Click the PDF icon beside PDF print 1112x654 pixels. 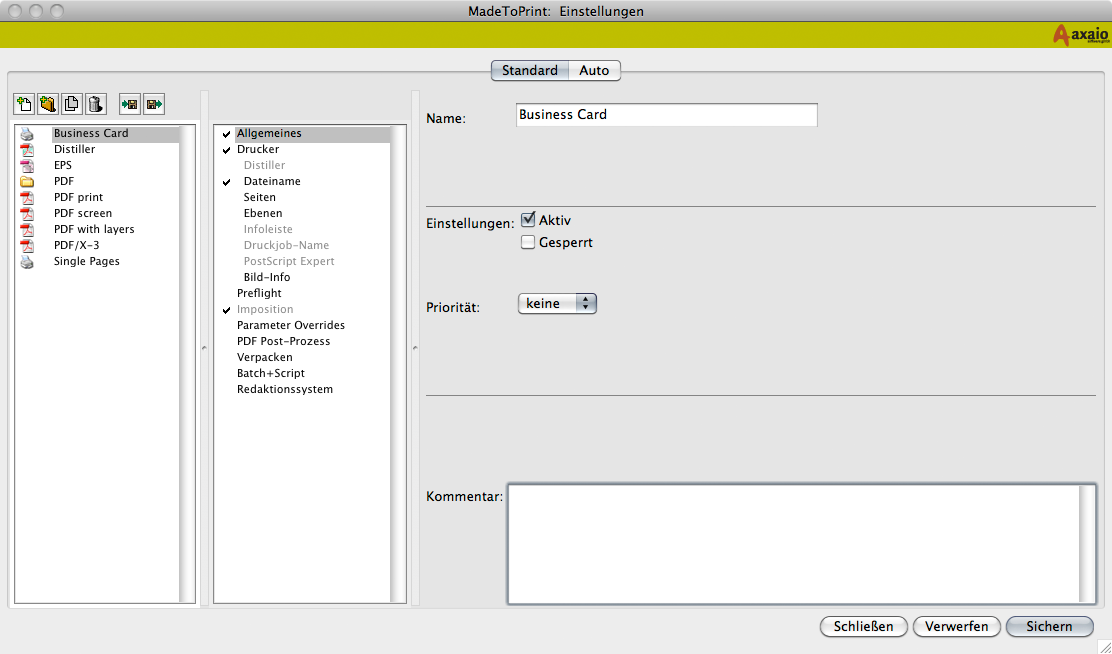coord(27,197)
